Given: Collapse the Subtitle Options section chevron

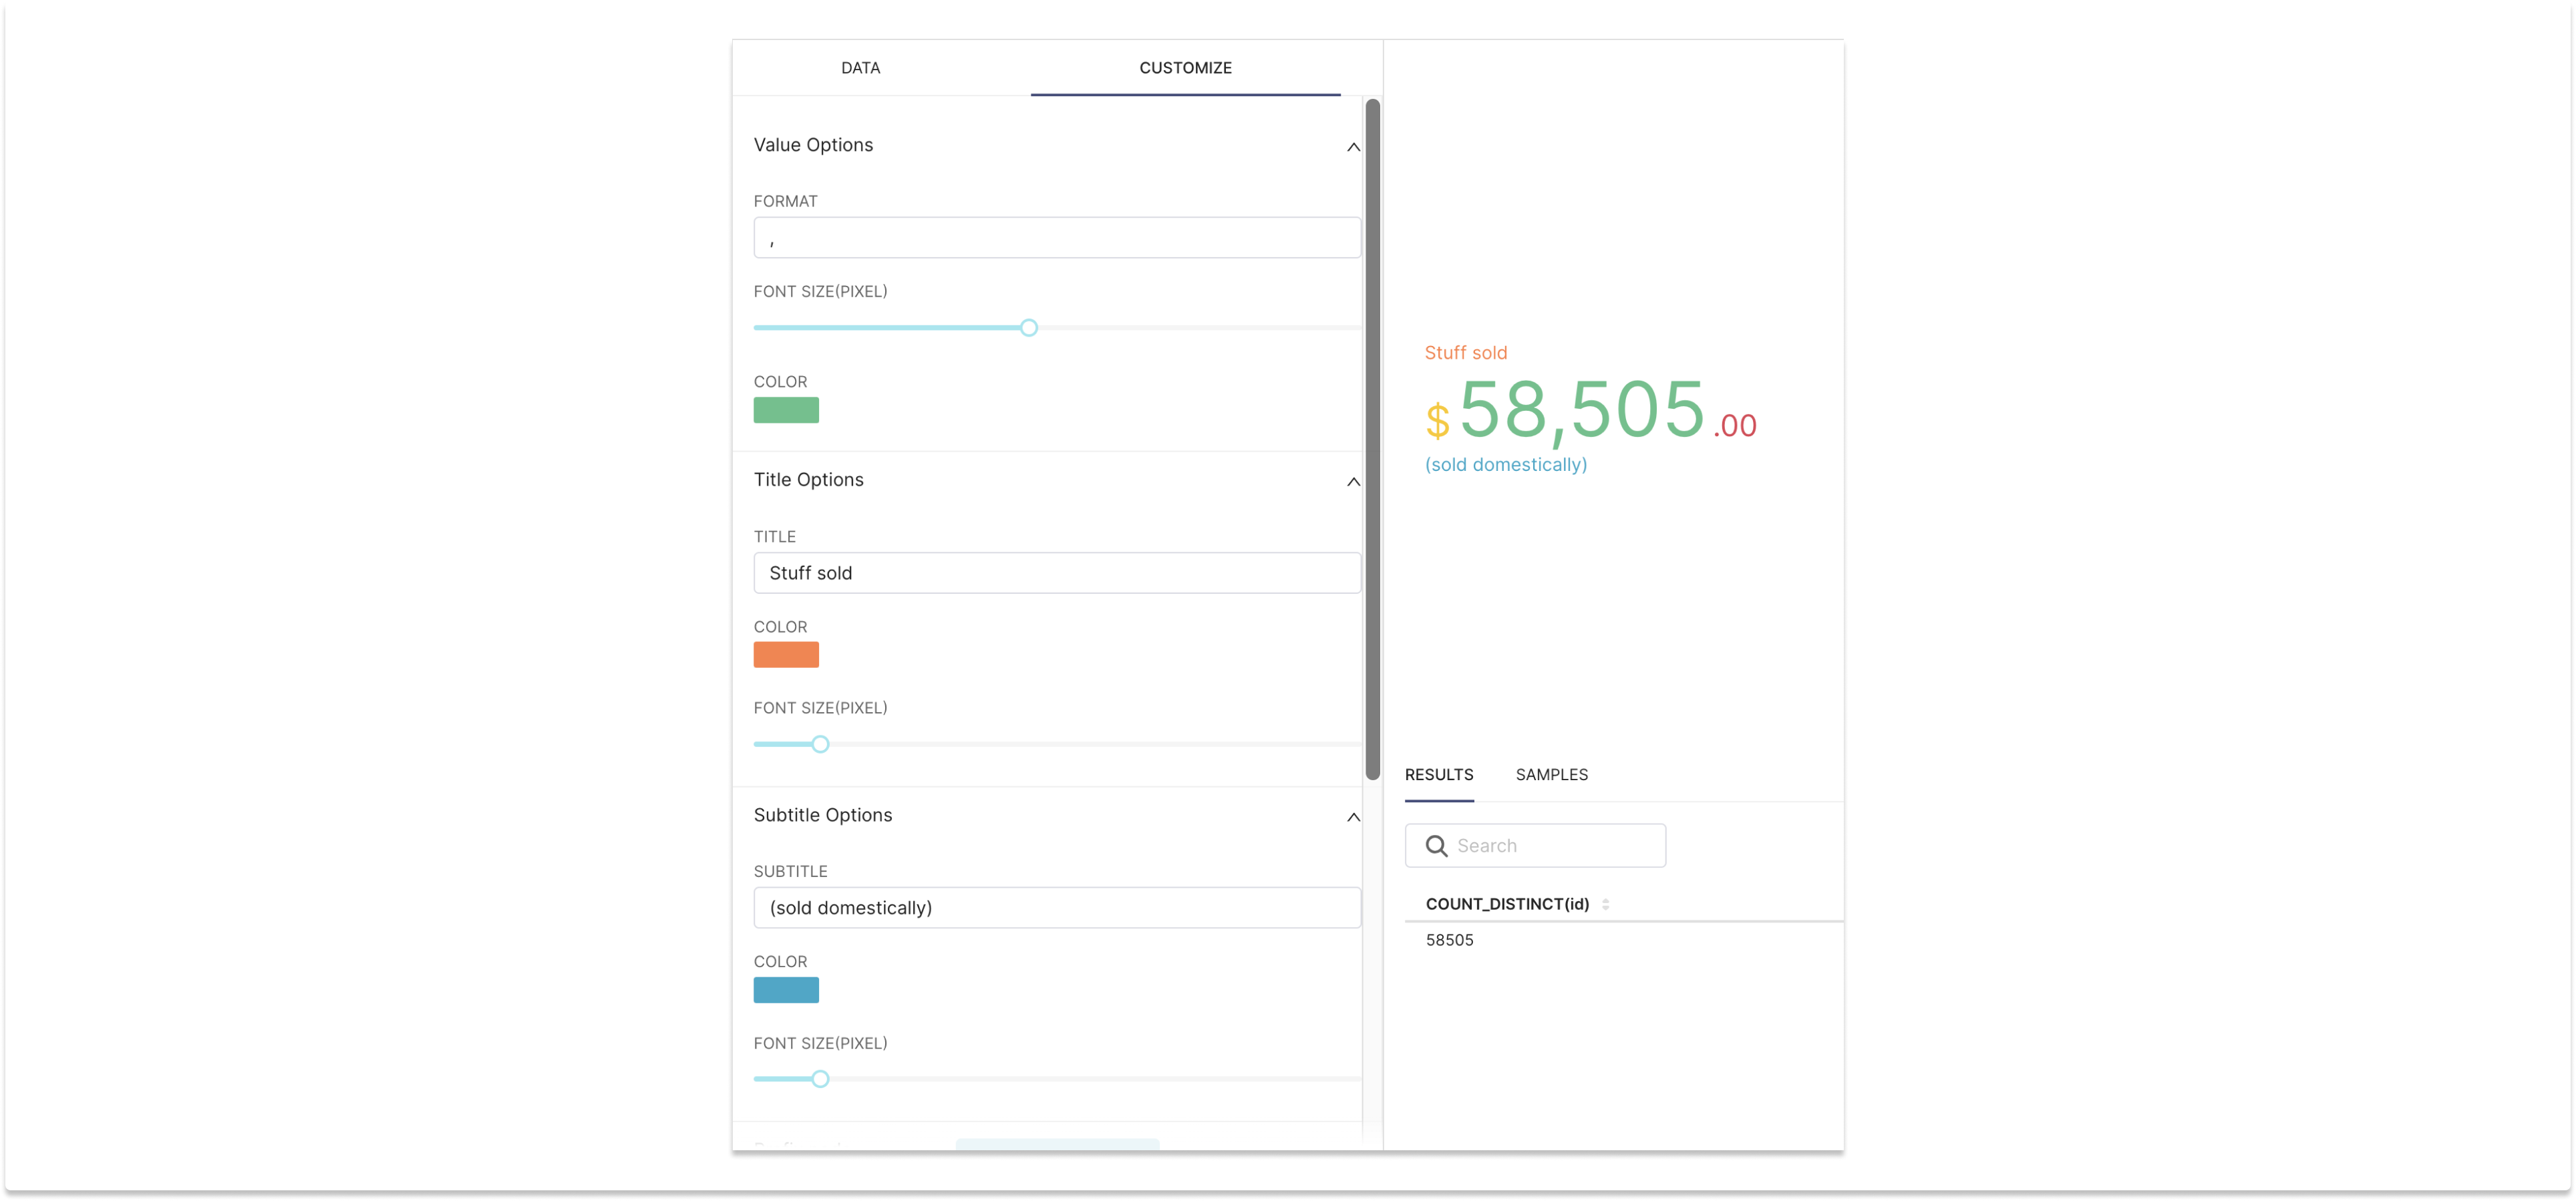Looking at the screenshot, I should pyautogui.click(x=1353, y=817).
